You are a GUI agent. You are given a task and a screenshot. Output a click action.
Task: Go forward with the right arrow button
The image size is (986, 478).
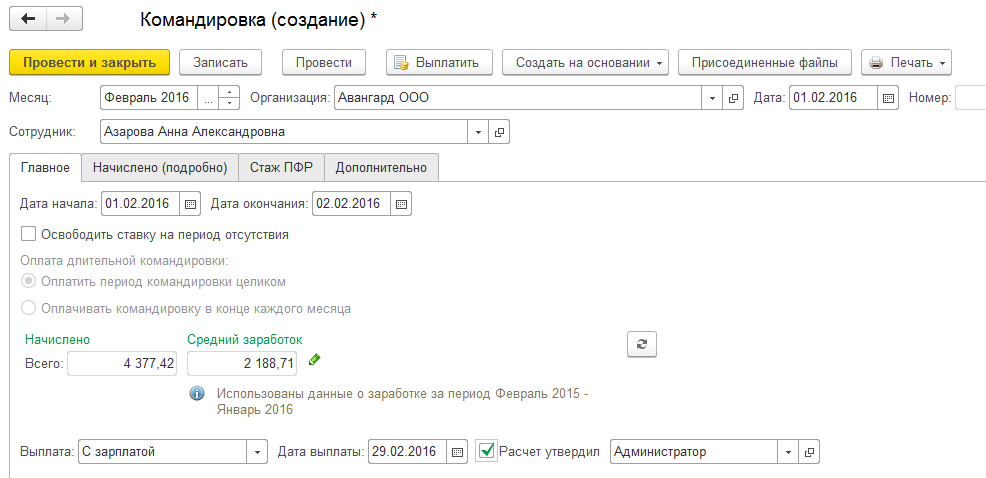[64, 19]
